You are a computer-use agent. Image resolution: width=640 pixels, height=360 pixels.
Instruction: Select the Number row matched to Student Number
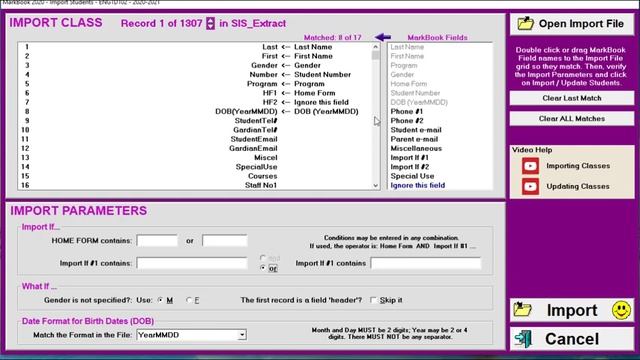coord(195,75)
